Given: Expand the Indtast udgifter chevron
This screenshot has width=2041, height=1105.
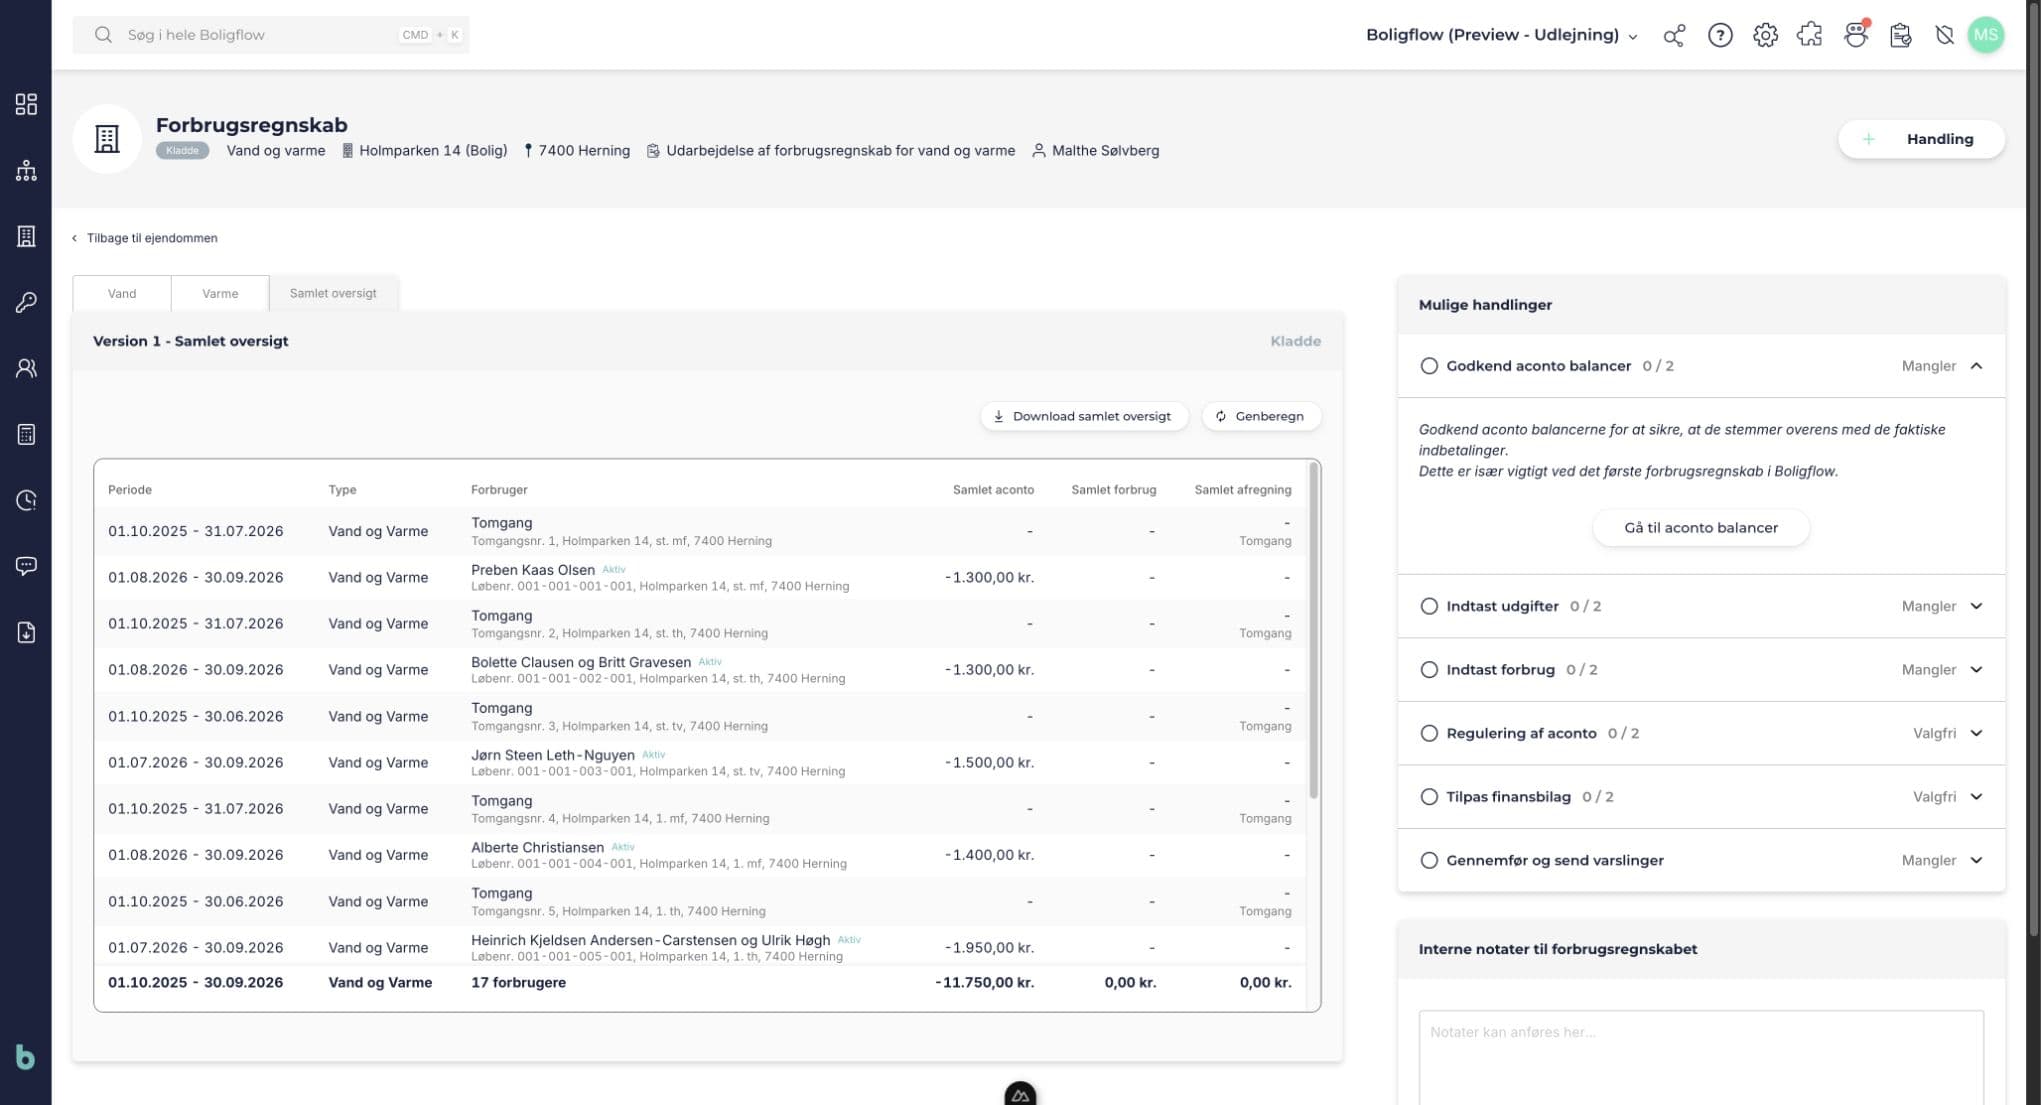Looking at the screenshot, I should 1976,606.
